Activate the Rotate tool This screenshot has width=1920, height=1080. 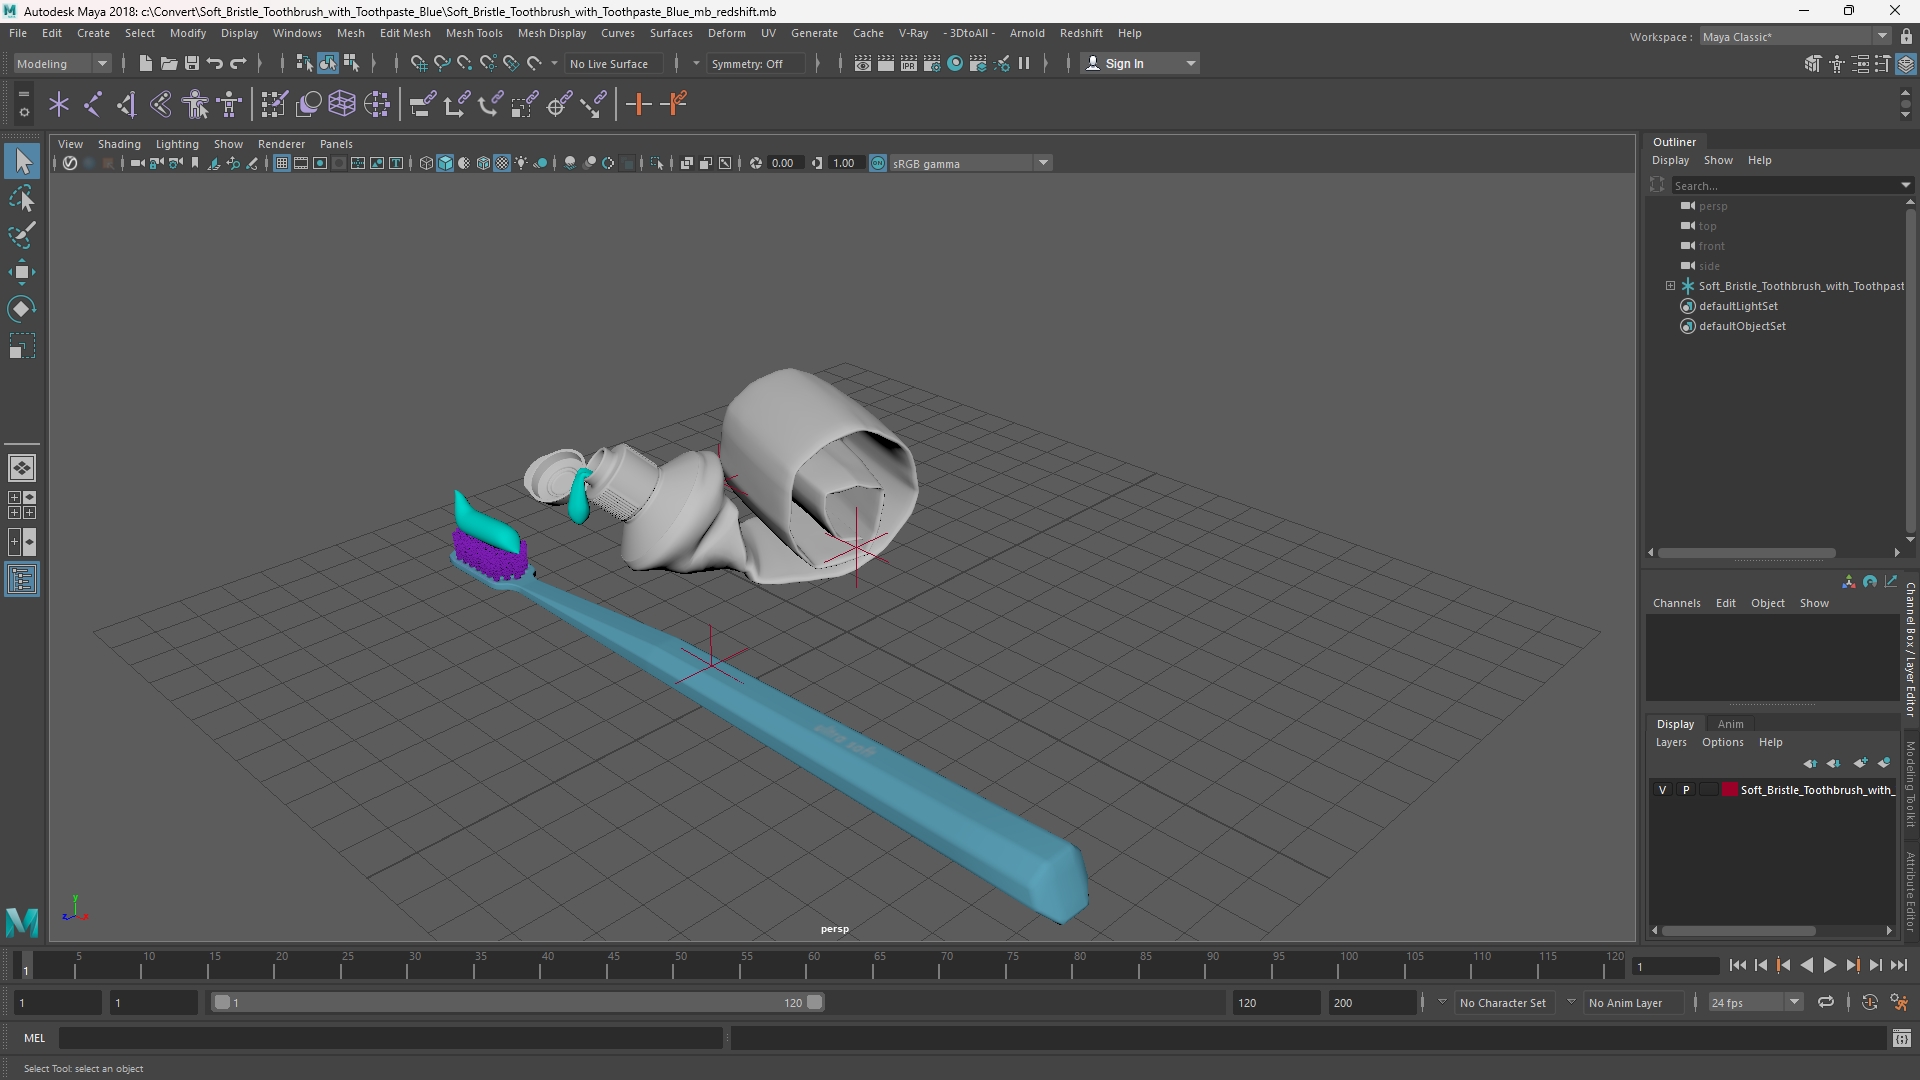[22, 309]
